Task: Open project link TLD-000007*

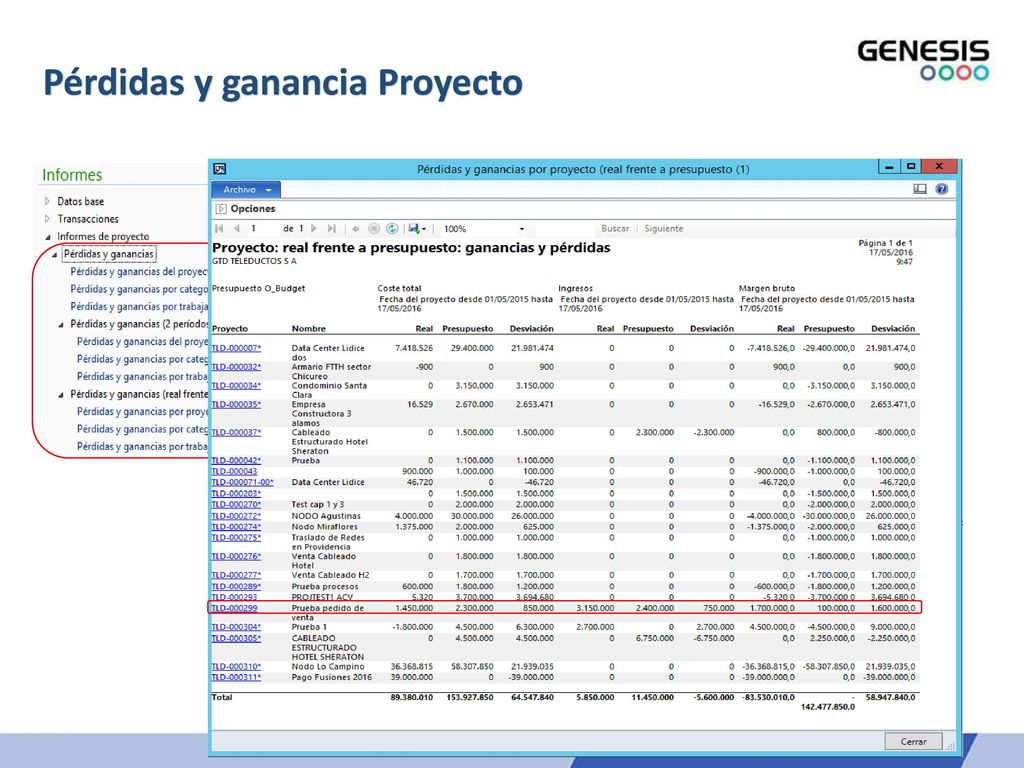Action: 236,348
